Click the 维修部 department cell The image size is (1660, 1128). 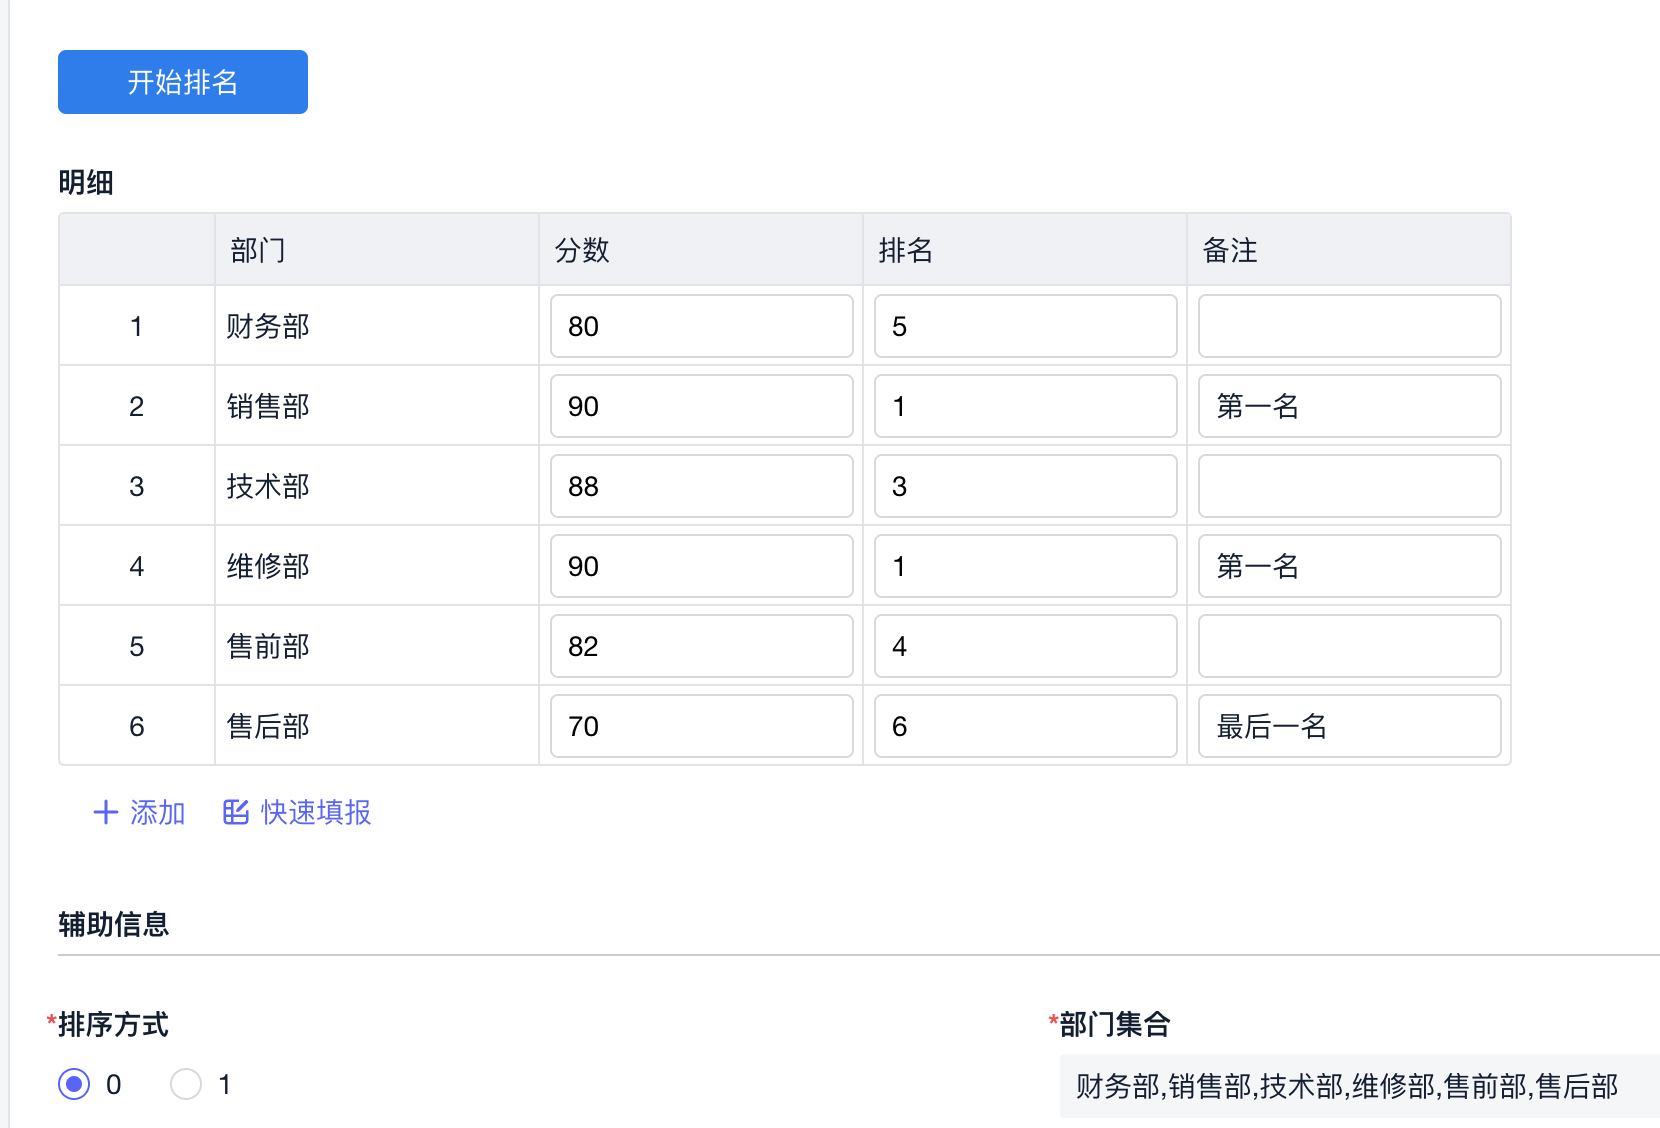coord(268,566)
